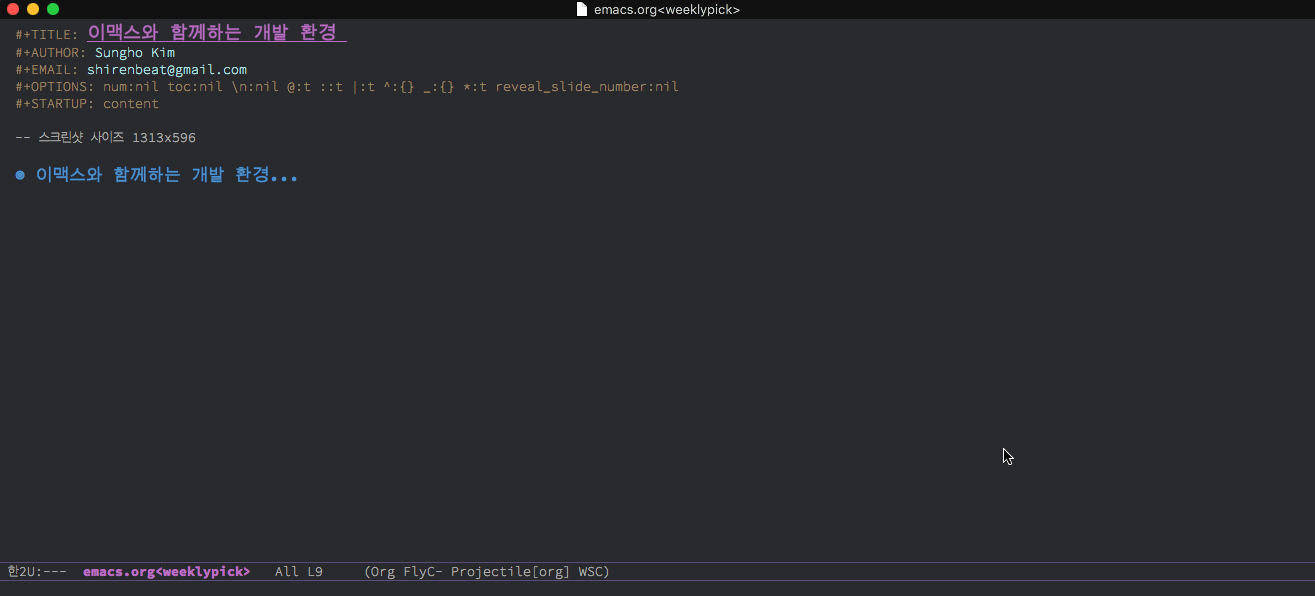Click the email shirenbeat@gmail.com
Viewport: 1315px width, 596px height.
point(167,69)
